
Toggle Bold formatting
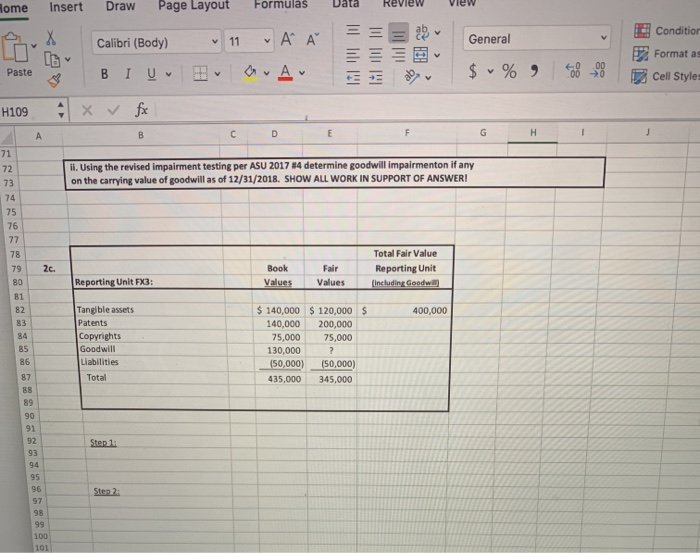pyautogui.click(x=104, y=74)
